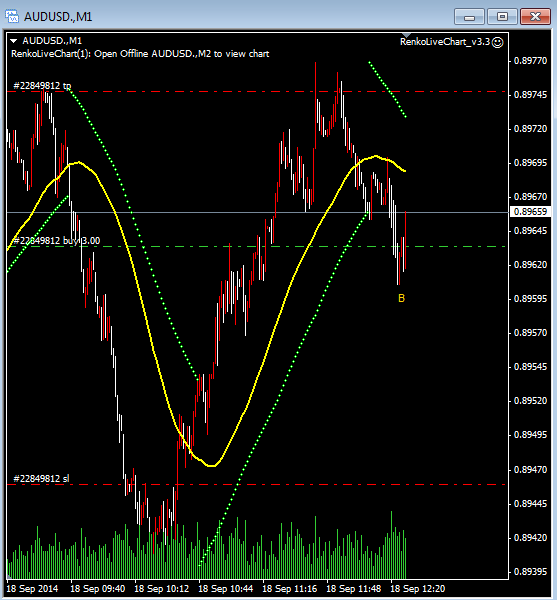Click price label 0.89495 on scale
This screenshot has width=557, height=600.
pyautogui.click(x=530, y=435)
